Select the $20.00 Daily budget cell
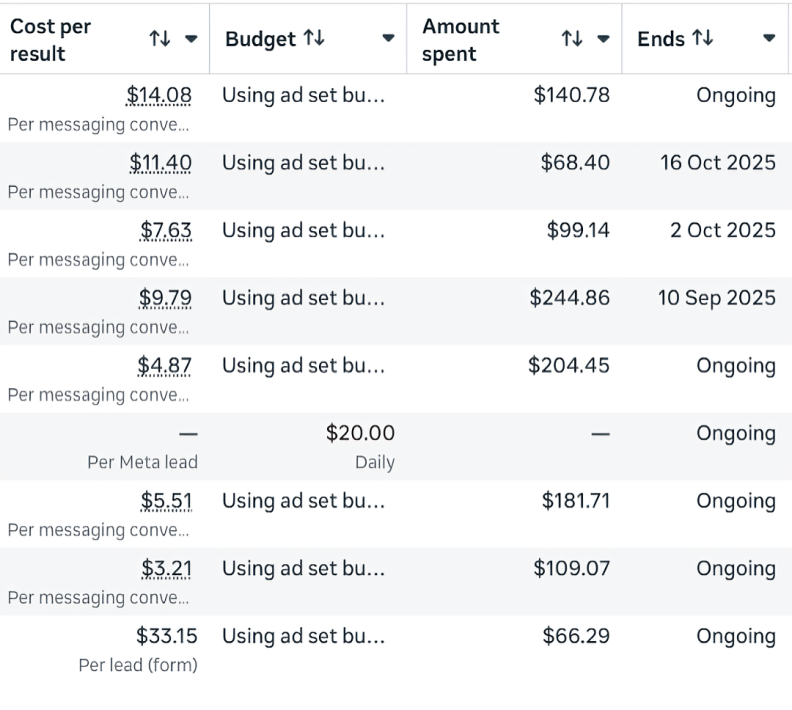This screenshot has width=792, height=710. [308, 447]
